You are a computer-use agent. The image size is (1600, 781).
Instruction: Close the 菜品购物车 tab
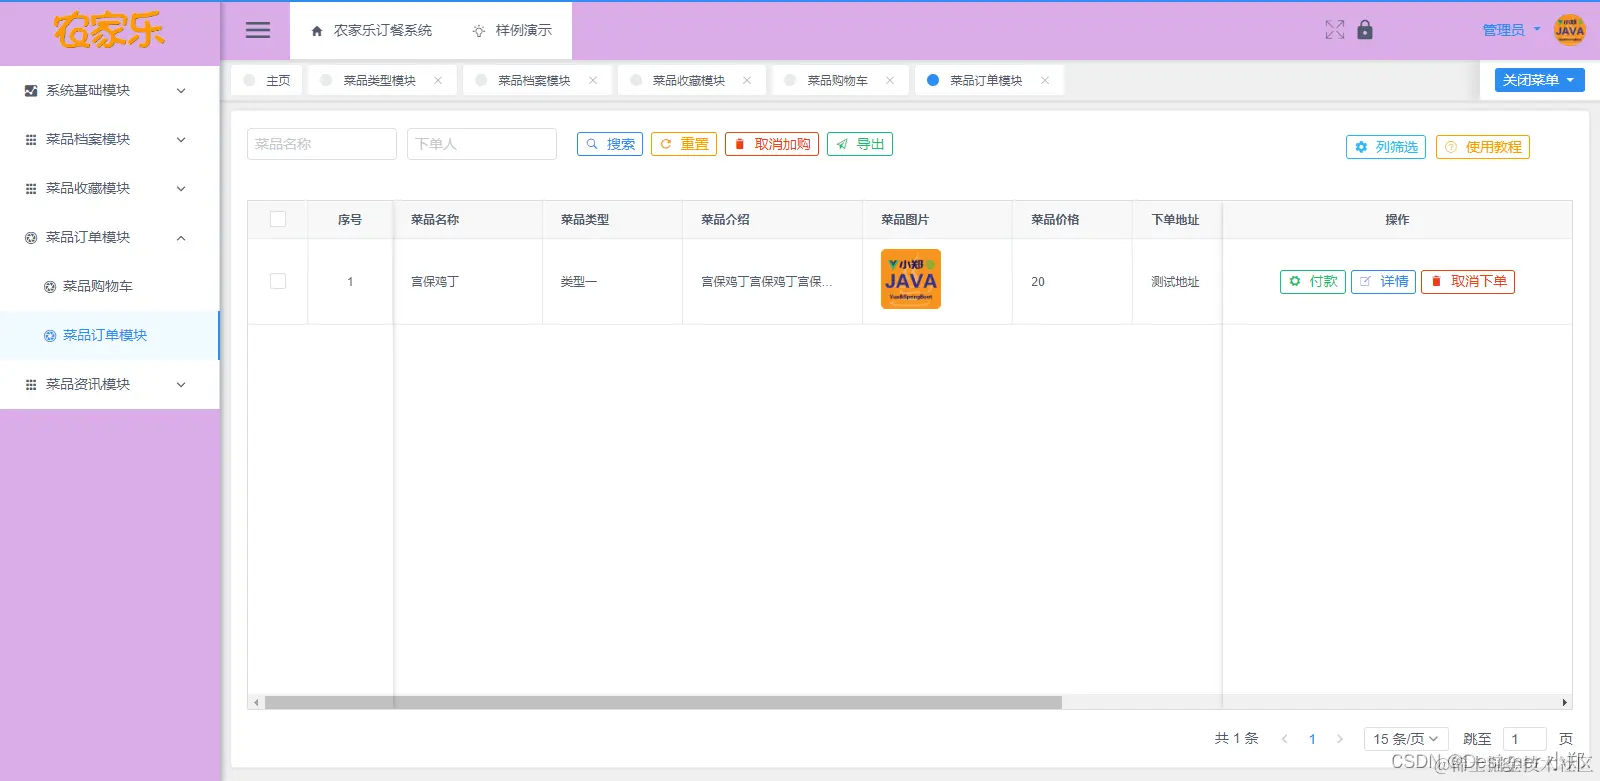click(890, 80)
